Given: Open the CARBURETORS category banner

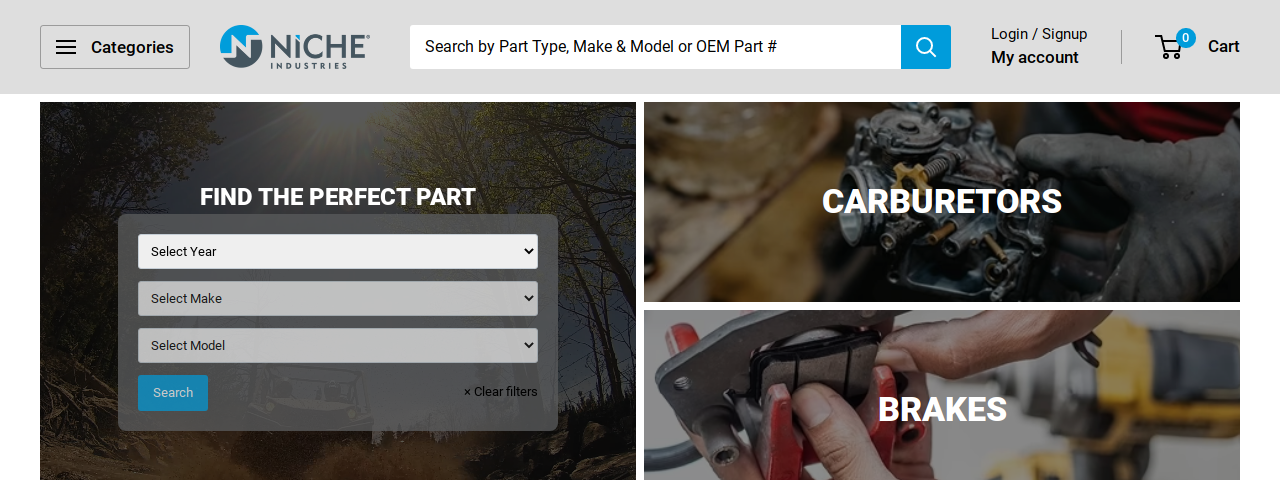Looking at the screenshot, I should coord(942,202).
